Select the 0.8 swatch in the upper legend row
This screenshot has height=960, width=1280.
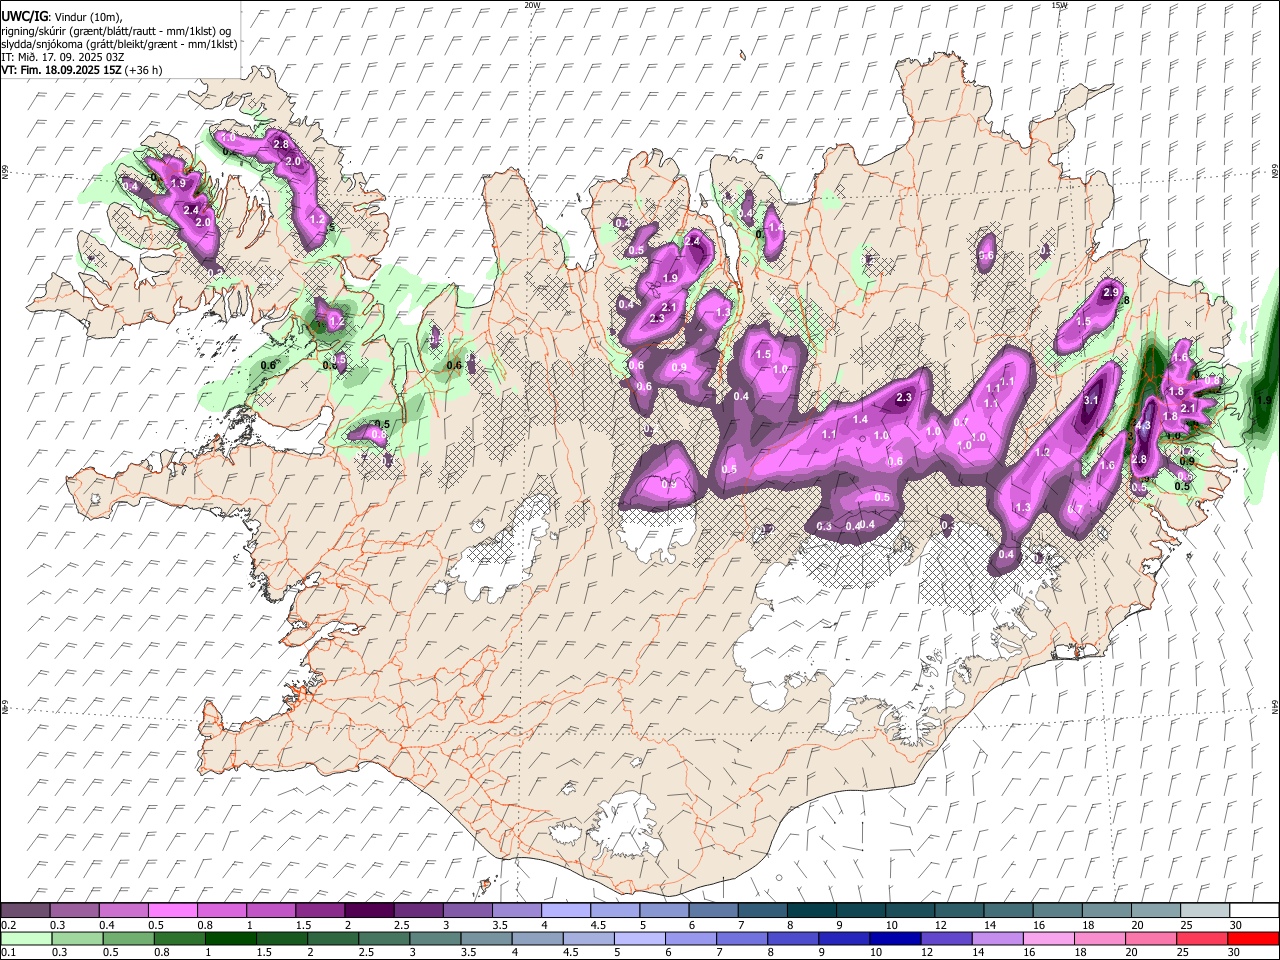[x=222, y=910]
